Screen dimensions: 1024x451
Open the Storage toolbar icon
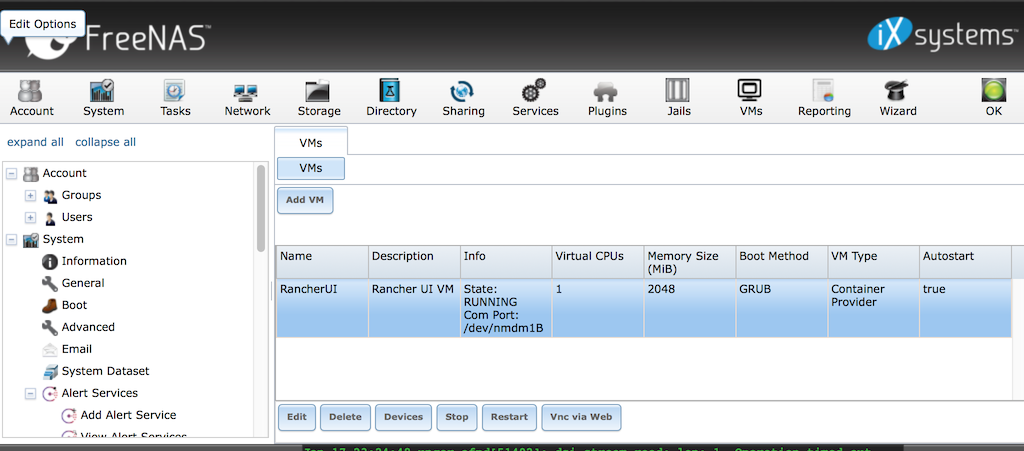319,98
